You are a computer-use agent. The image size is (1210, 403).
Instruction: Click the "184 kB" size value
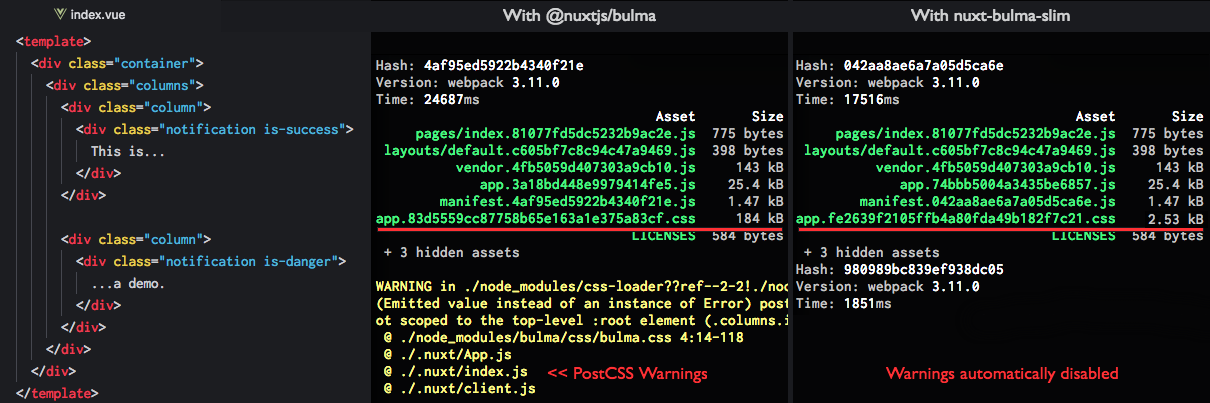click(761, 218)
